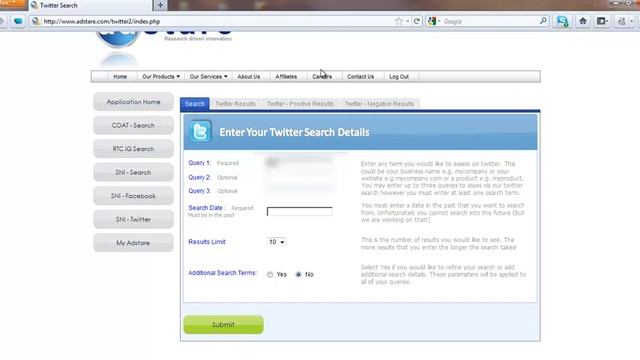Click the SNI - Facebook sidebar button

point(133,196)
